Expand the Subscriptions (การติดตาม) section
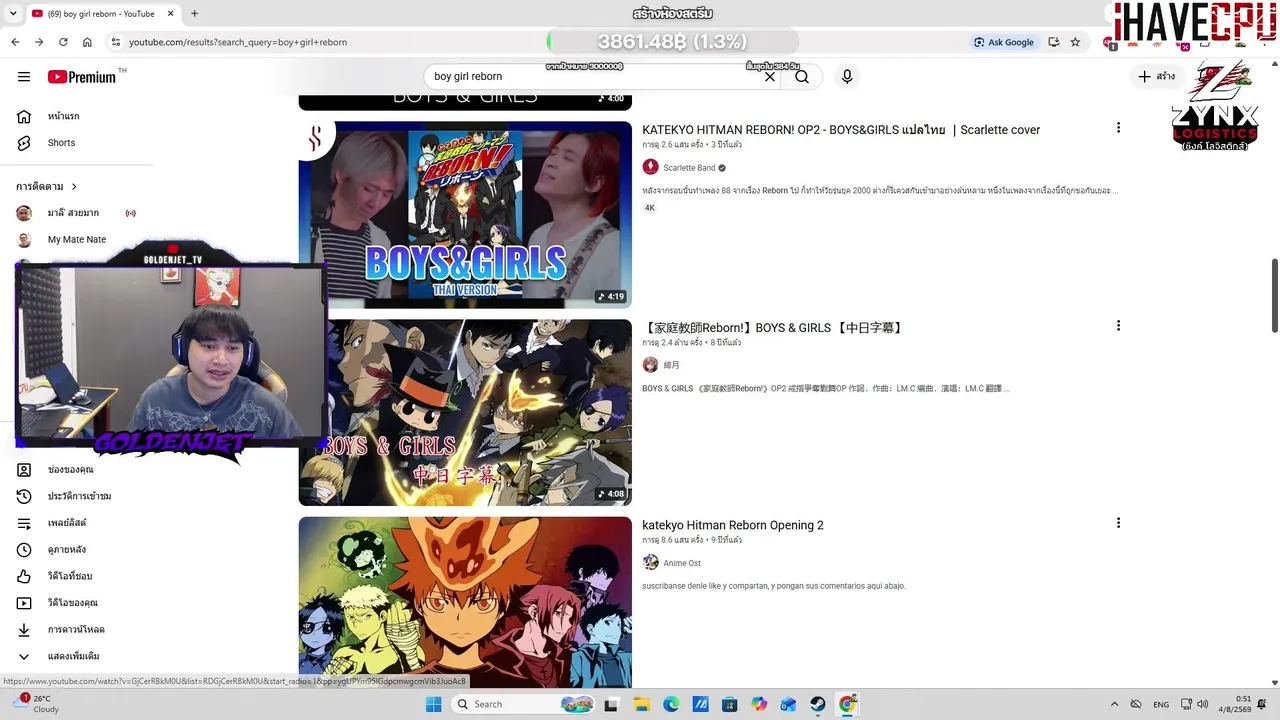 pyautogui.click(x=47, y=186)
